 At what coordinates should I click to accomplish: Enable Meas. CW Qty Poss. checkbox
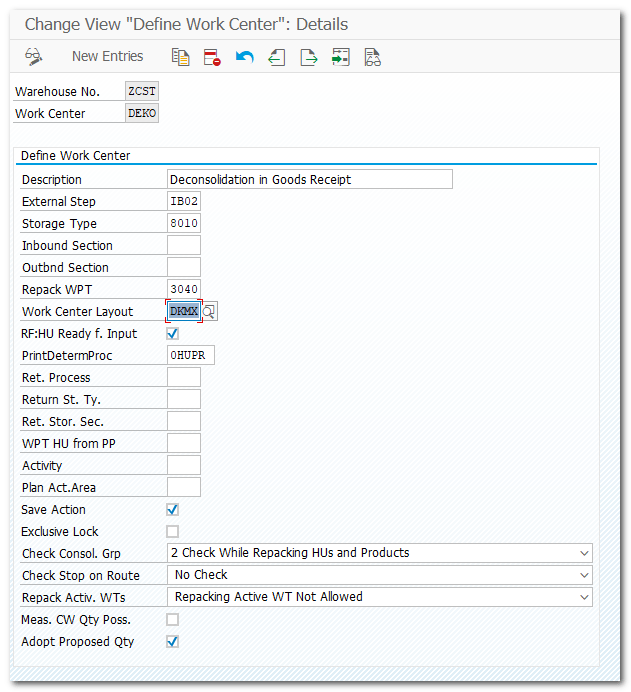(x=172, y=620)
